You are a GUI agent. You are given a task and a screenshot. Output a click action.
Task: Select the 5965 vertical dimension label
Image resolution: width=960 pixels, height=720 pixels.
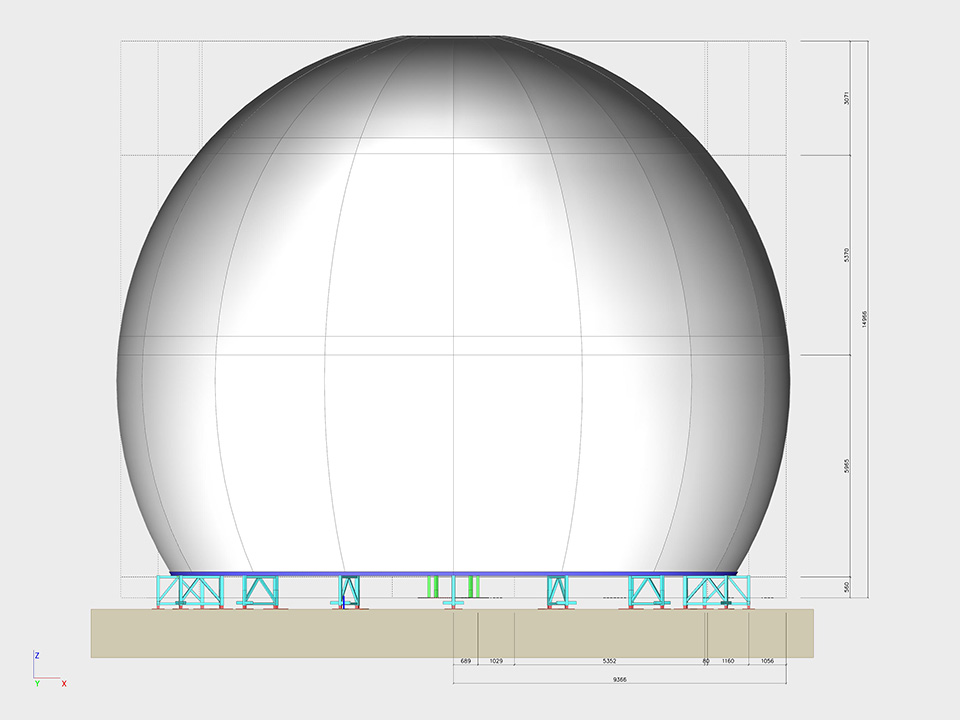tap(847, 466)
